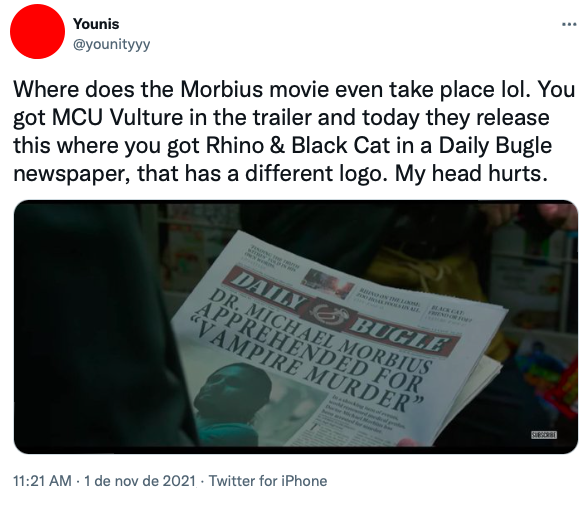Click Rhino & Black Cat in tweet text
Viewport: 582px width, 505px height.
pyautogui.click(x=298, y=145)
